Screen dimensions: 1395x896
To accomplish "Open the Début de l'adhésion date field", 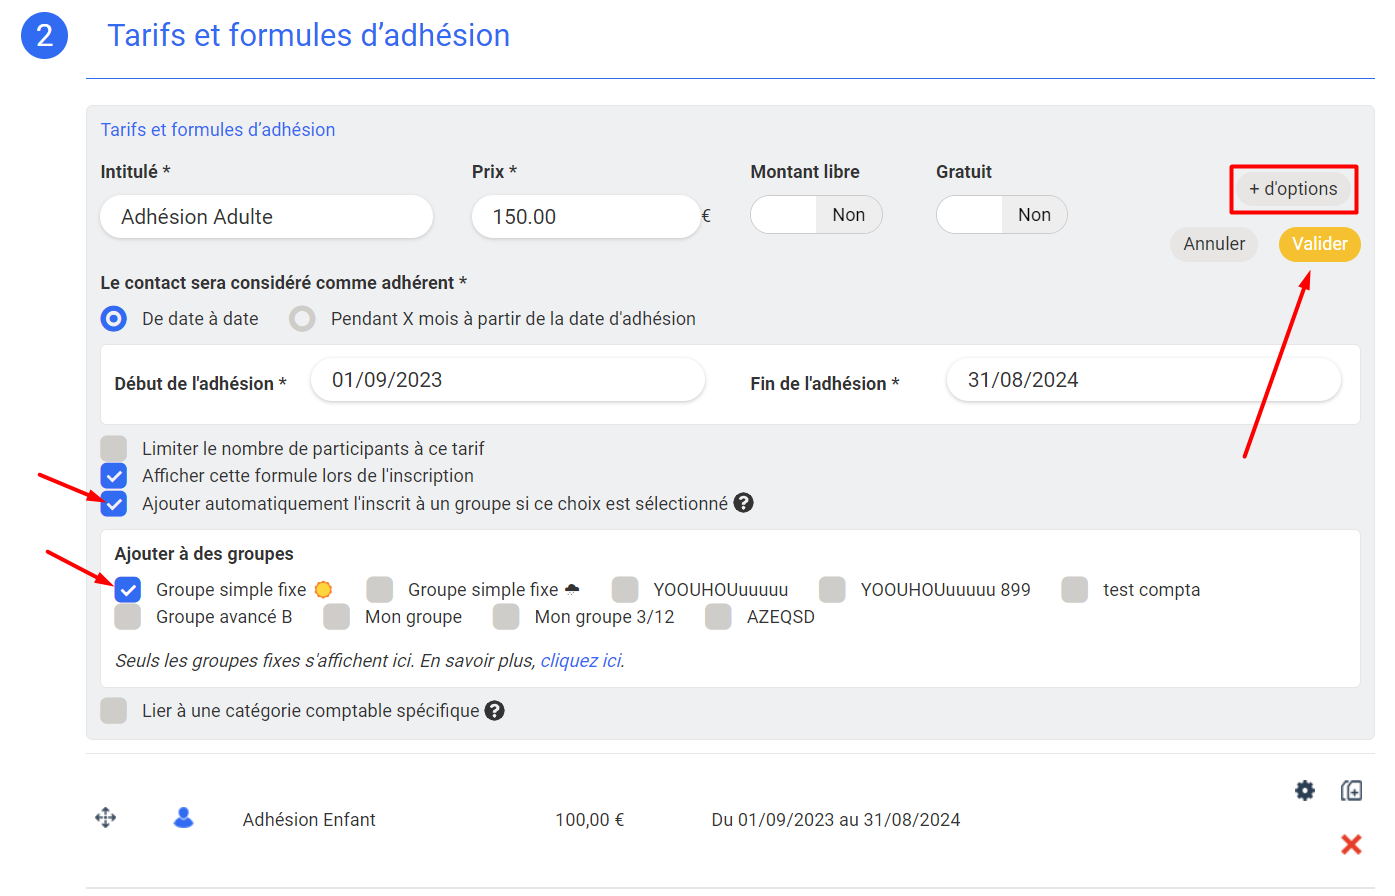I will click(507, 381).
